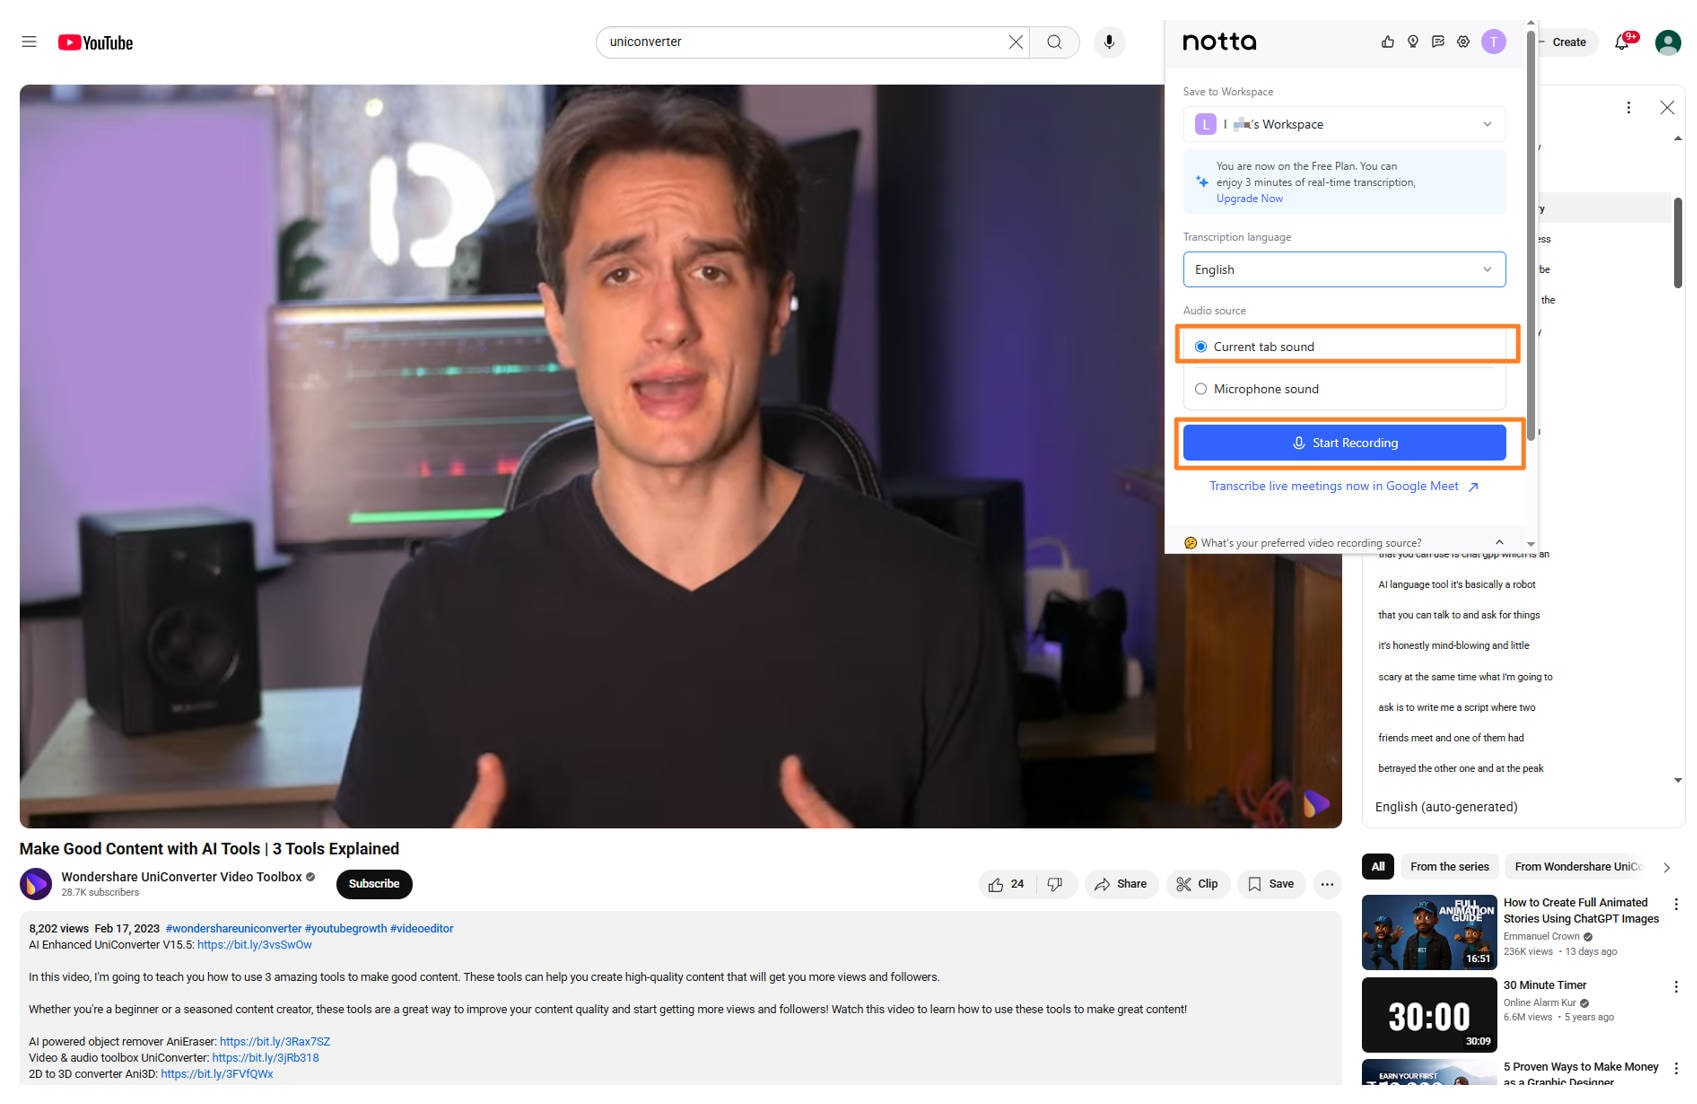1697x1104 pixels.
Task: Clear the search box with the X icon
Action: [1015, 42]
